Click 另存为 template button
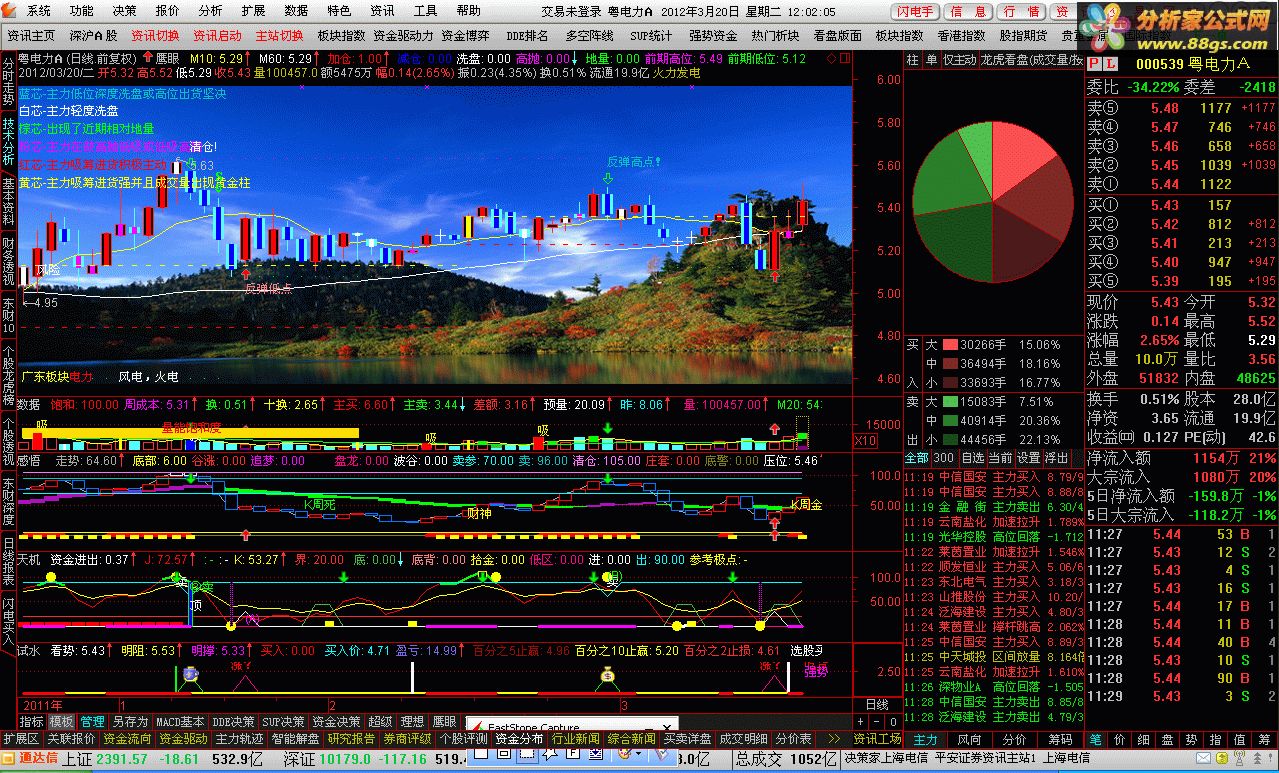This screenshot has height=773, width=1279. tap(130, 721)
